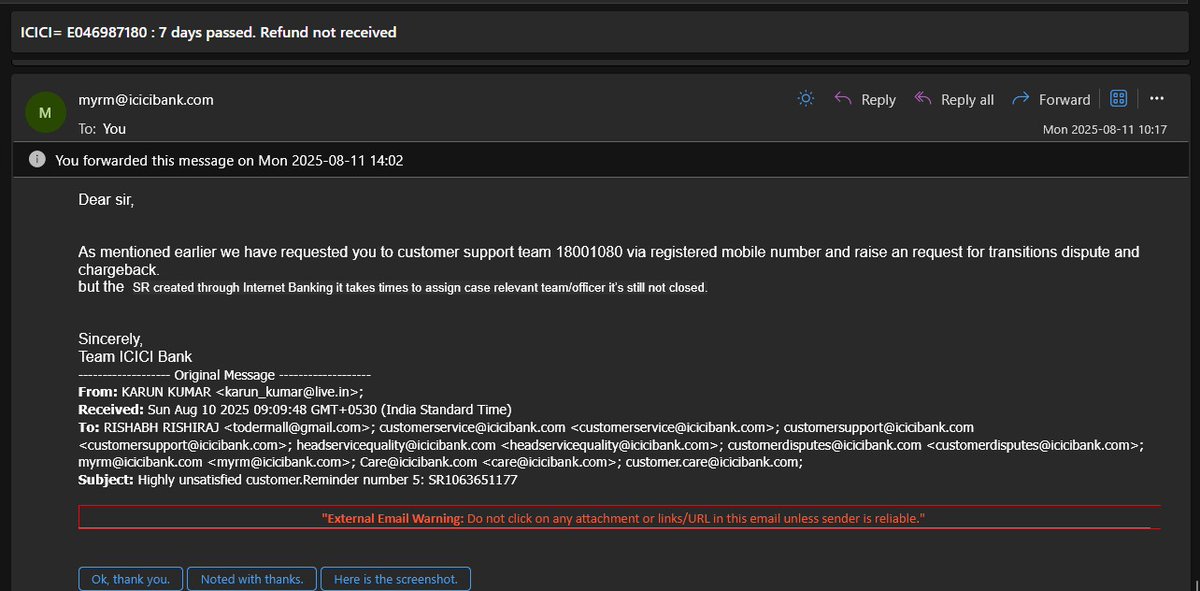Click the Reply all double-arrow icon

[923, 98]
